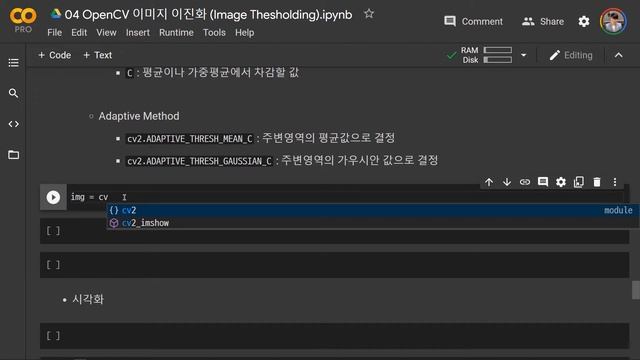Add a comment to the cell
The width and height of the screenshot is (640, 360).
(x=543, y=182)
